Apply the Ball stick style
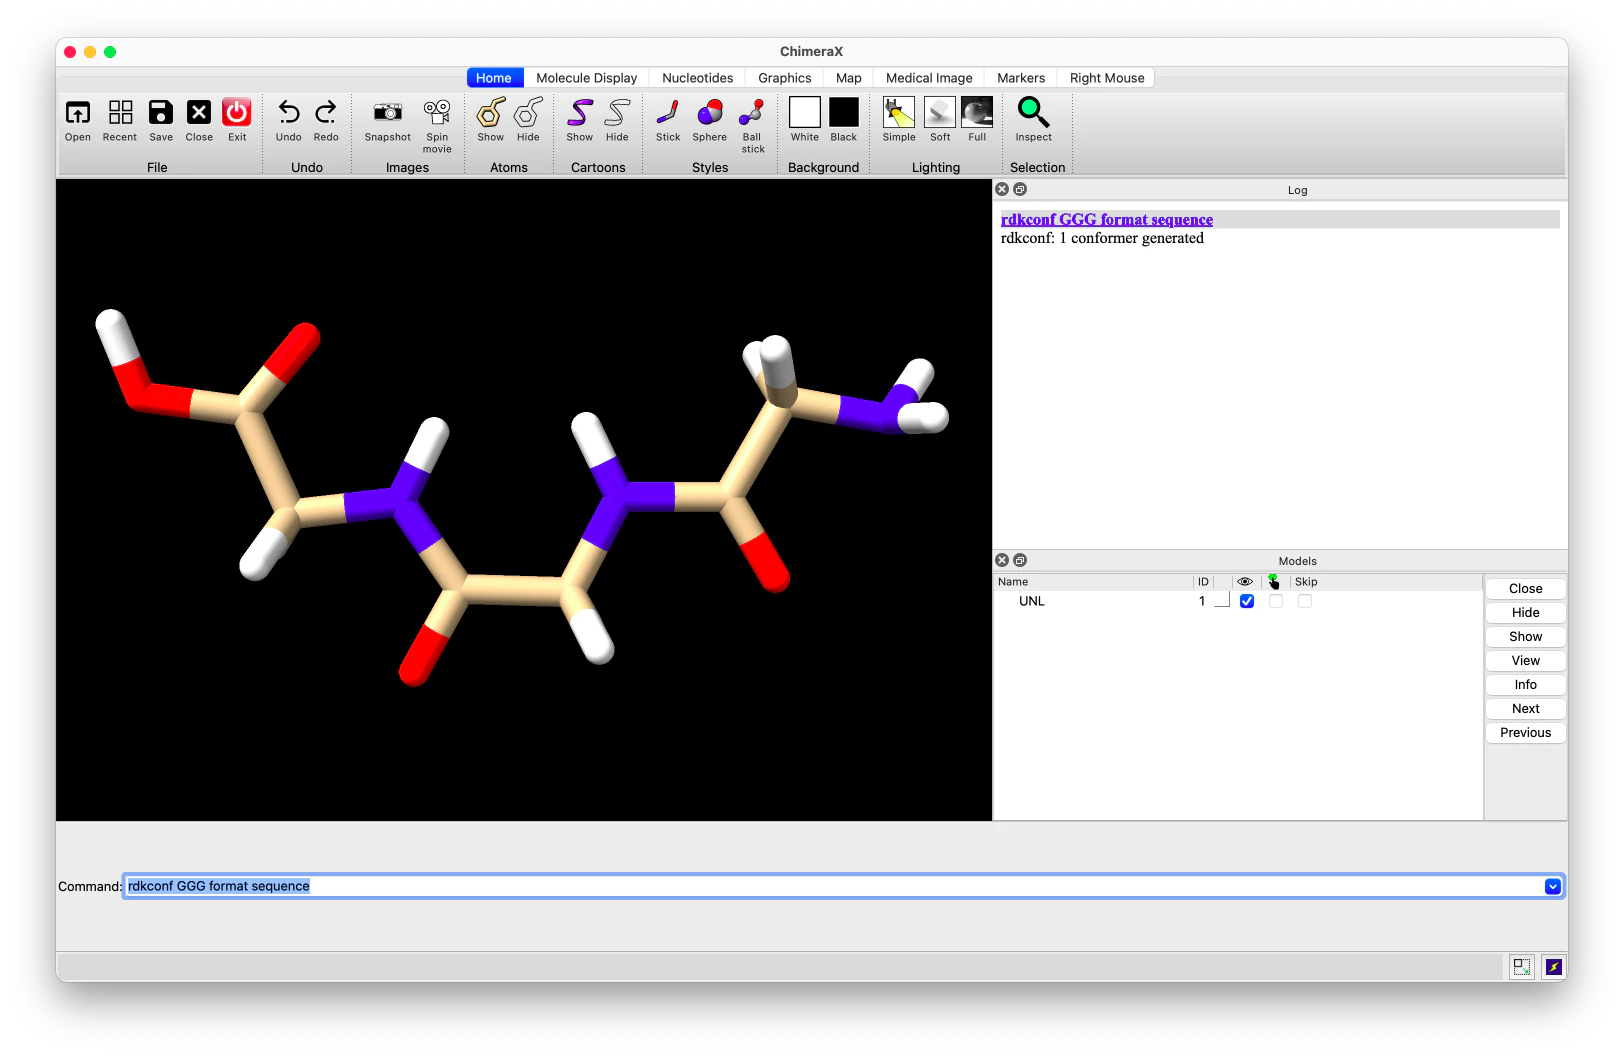The image size is (1624, 1056). (x=752, y=112)
